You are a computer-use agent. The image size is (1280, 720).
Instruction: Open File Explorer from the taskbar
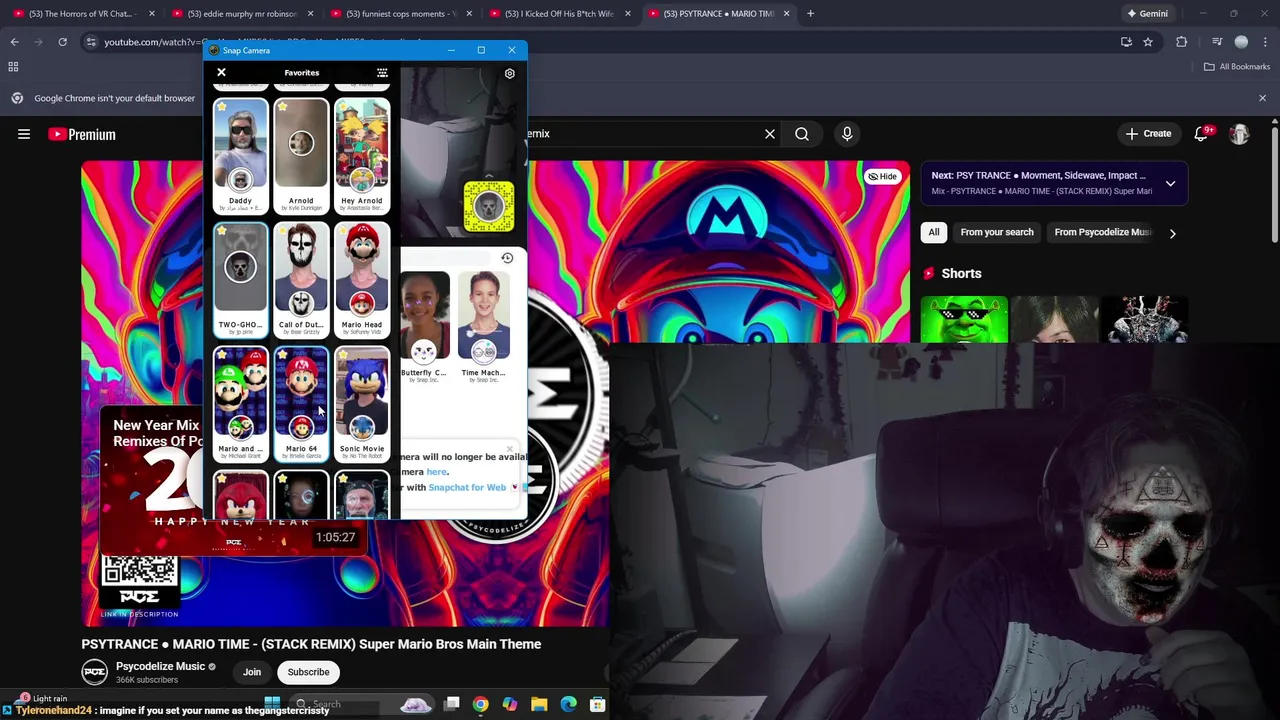[x=539, y=704]
